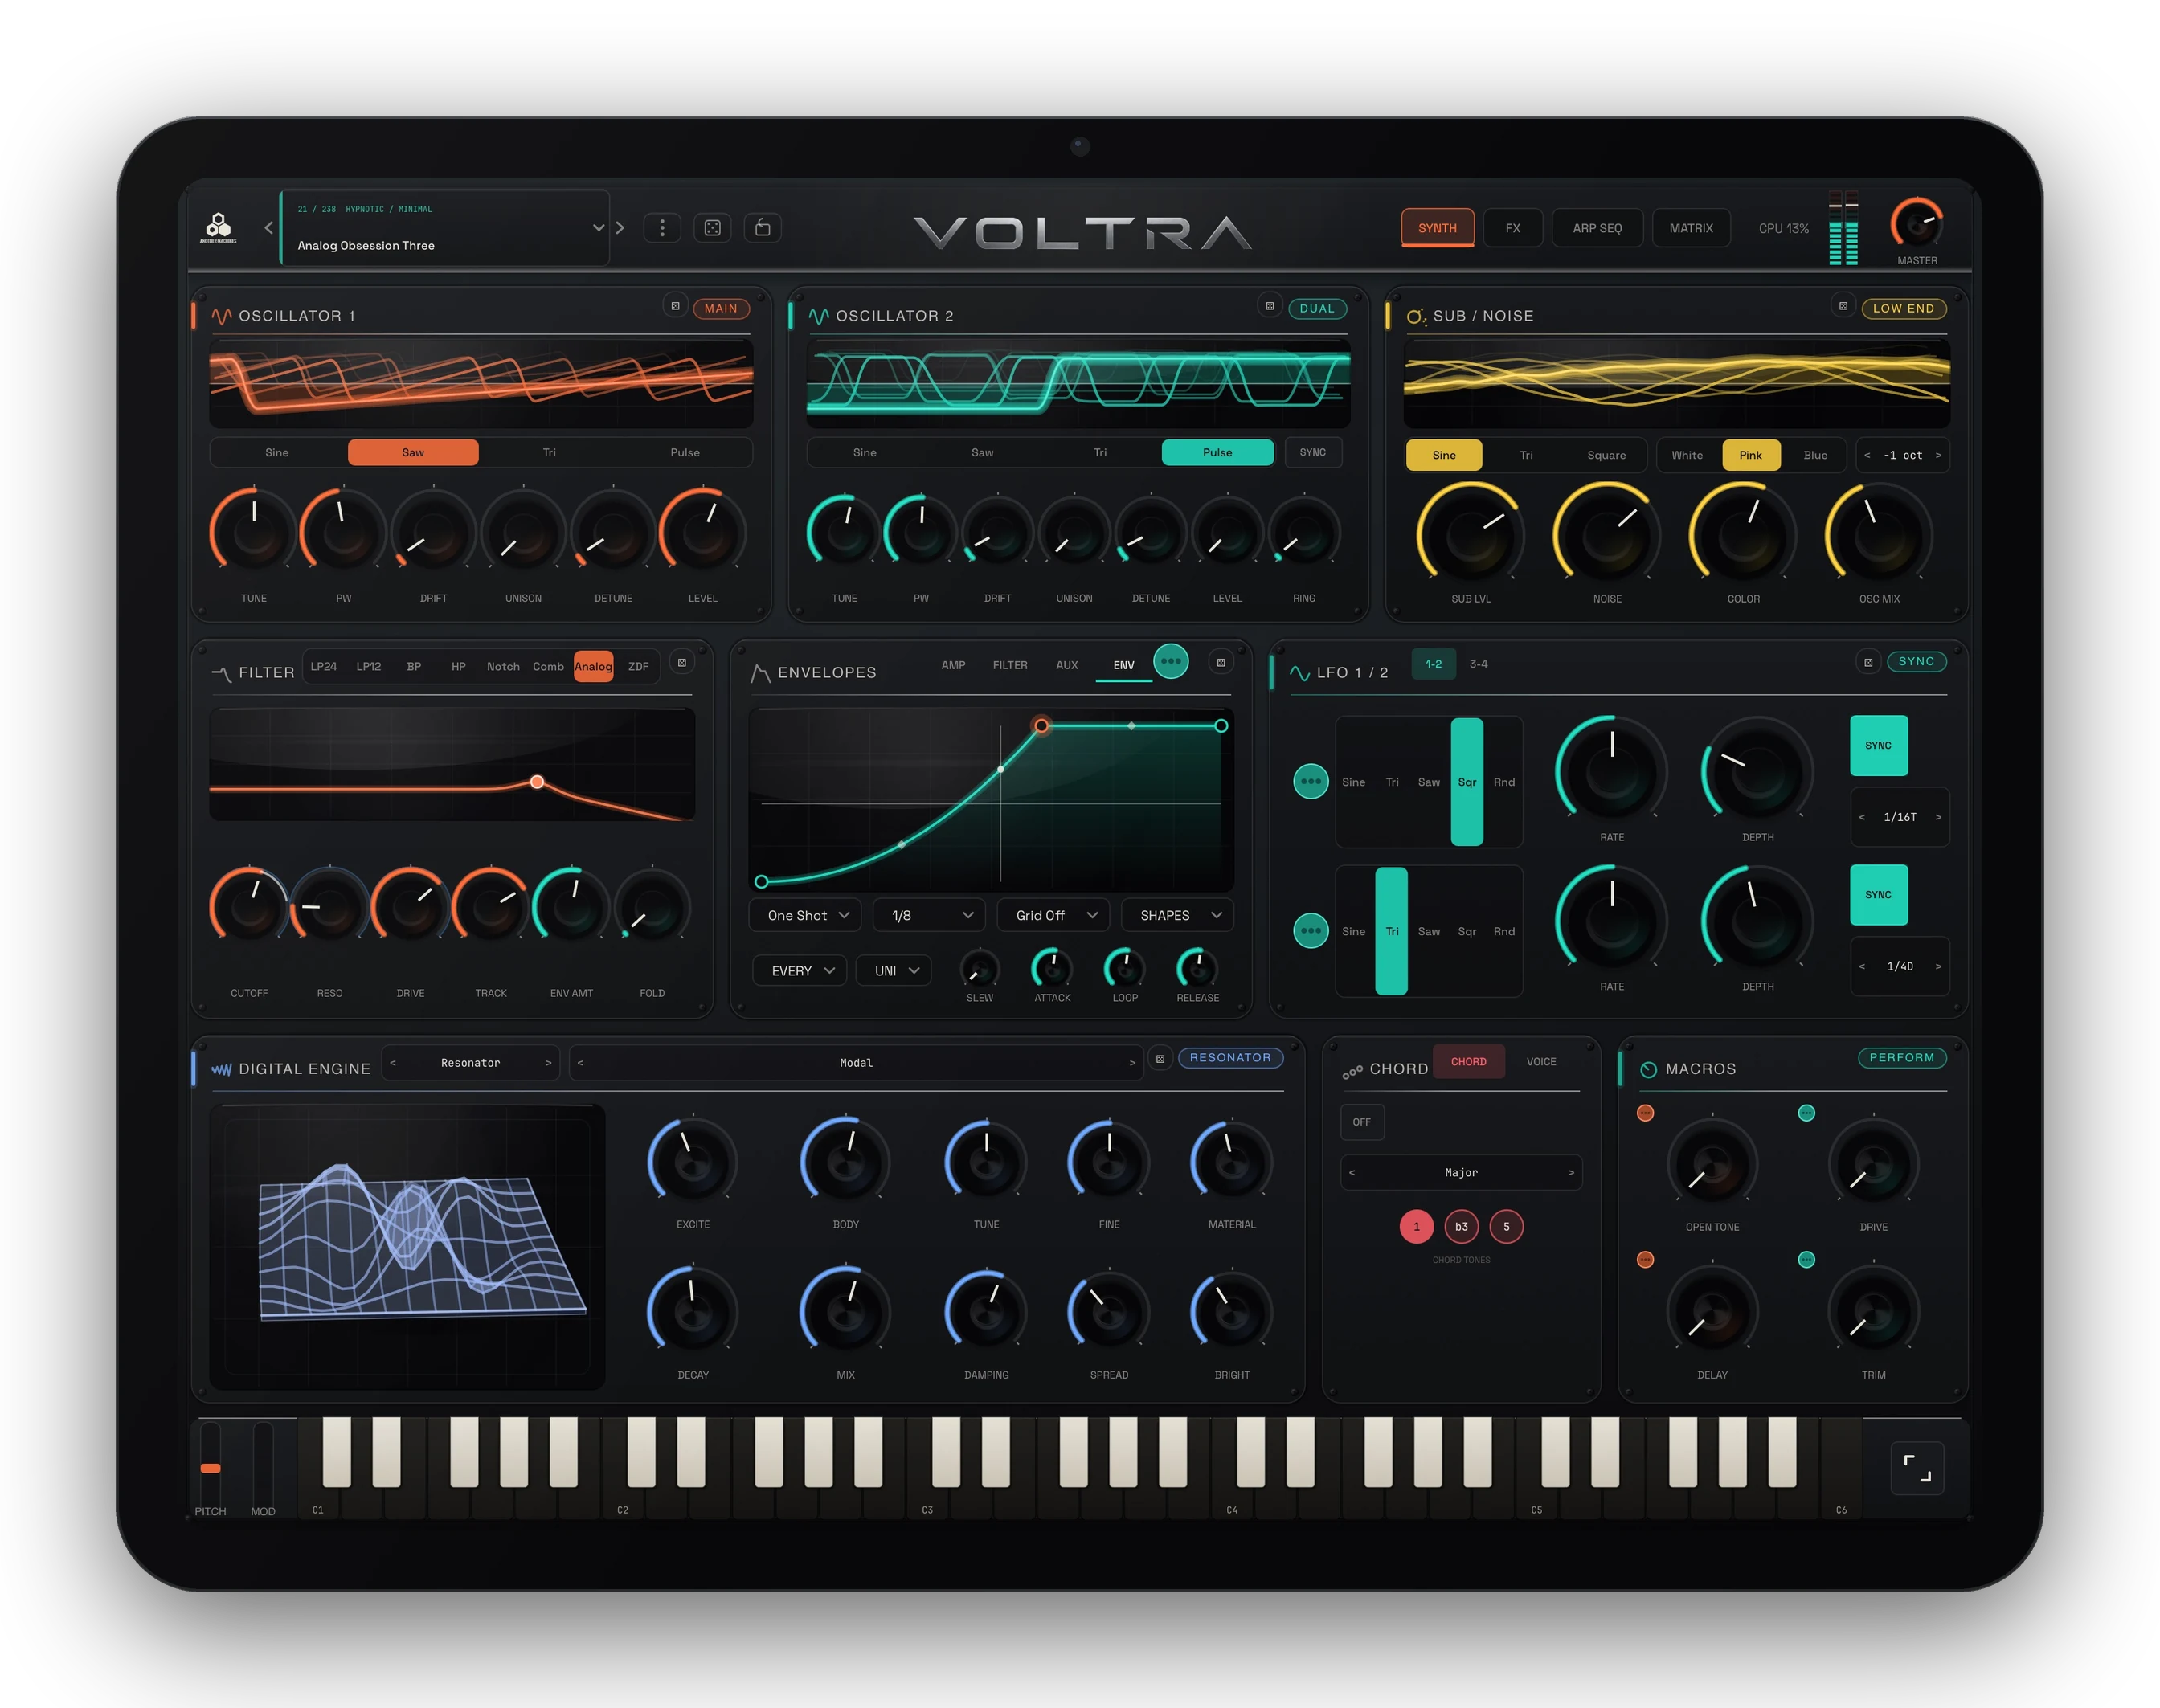The width and height of the screenshot is (2160, 1708).
Task: Open the preset options three-dot menu
Action: (x=662, y=228)
